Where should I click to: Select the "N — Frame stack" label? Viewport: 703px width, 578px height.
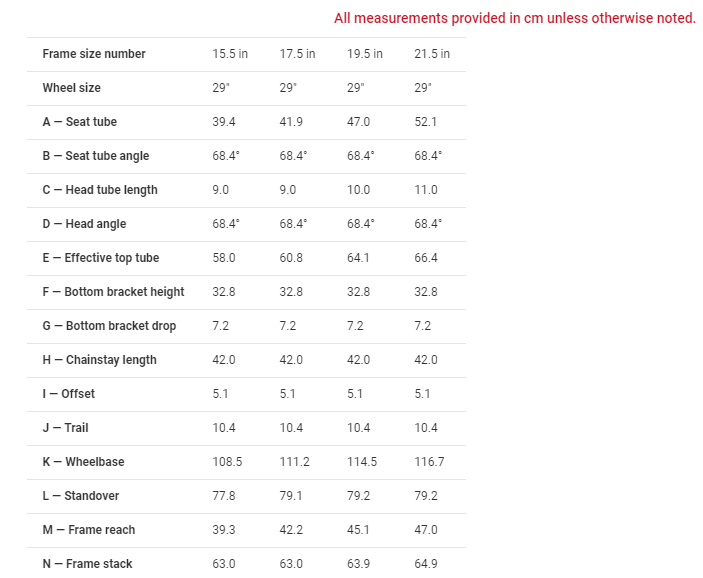click(87, 564)
